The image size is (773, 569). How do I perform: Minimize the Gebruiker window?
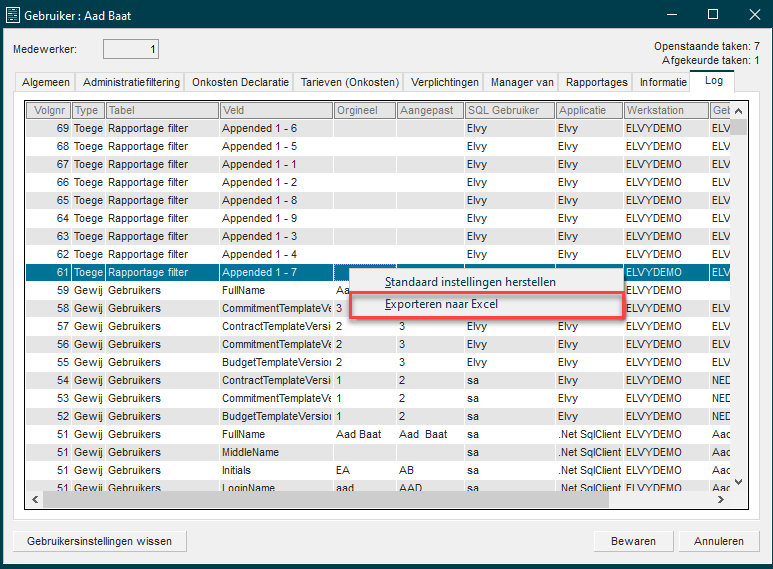coord(671,15)
